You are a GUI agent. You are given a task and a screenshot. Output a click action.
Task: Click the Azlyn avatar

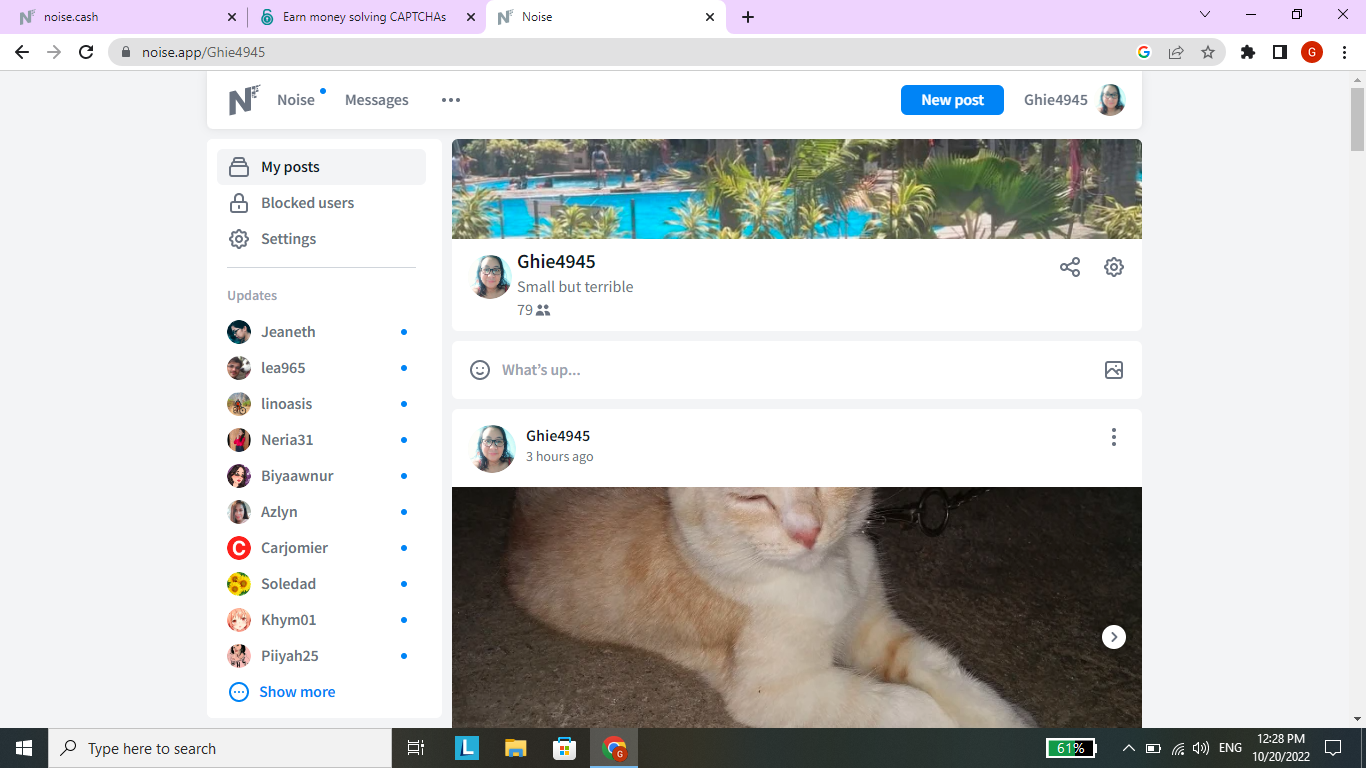(239, 512)
